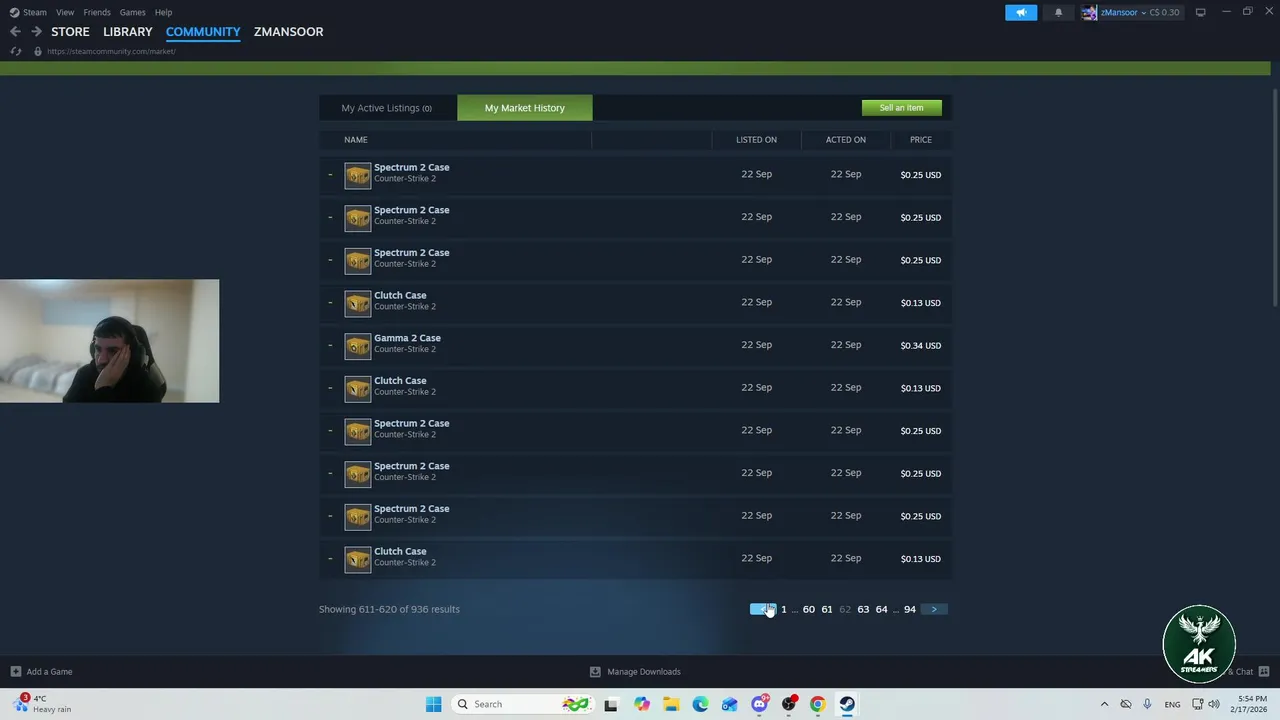Open Google Chrome from the taskbar

[x=818, y=704]
